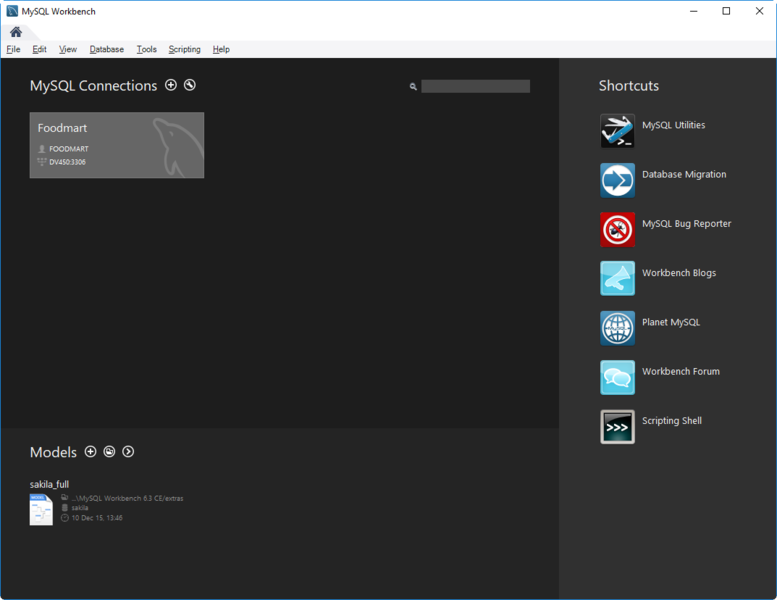Create a new model with plus icon
This screenshot has width=777, height=600.
tap(90, 452)
